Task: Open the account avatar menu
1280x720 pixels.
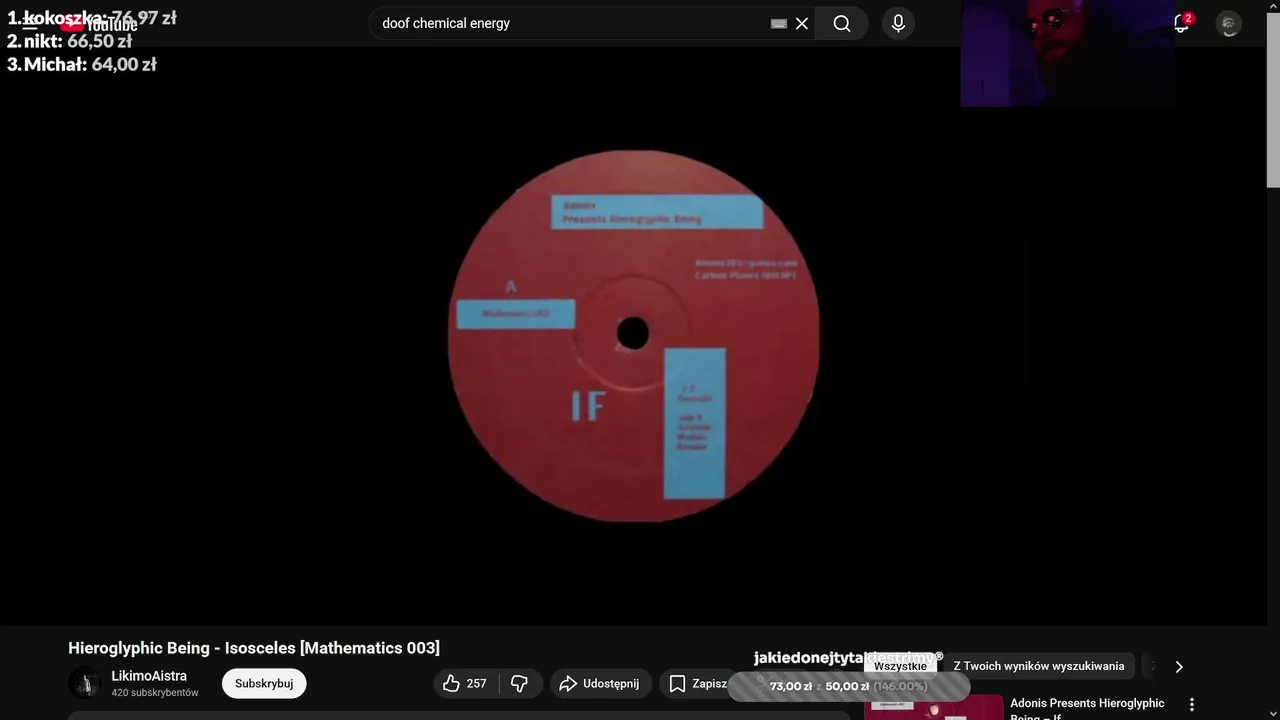Action: tap(1229, 24)
